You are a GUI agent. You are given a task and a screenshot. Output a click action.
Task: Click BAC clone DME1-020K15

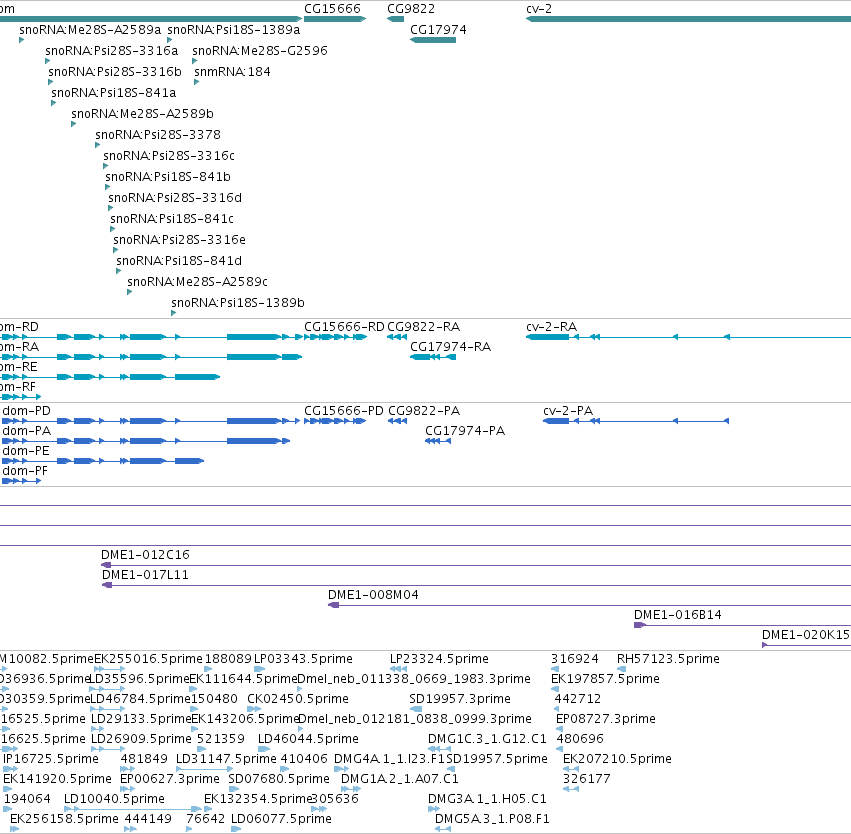806,645
